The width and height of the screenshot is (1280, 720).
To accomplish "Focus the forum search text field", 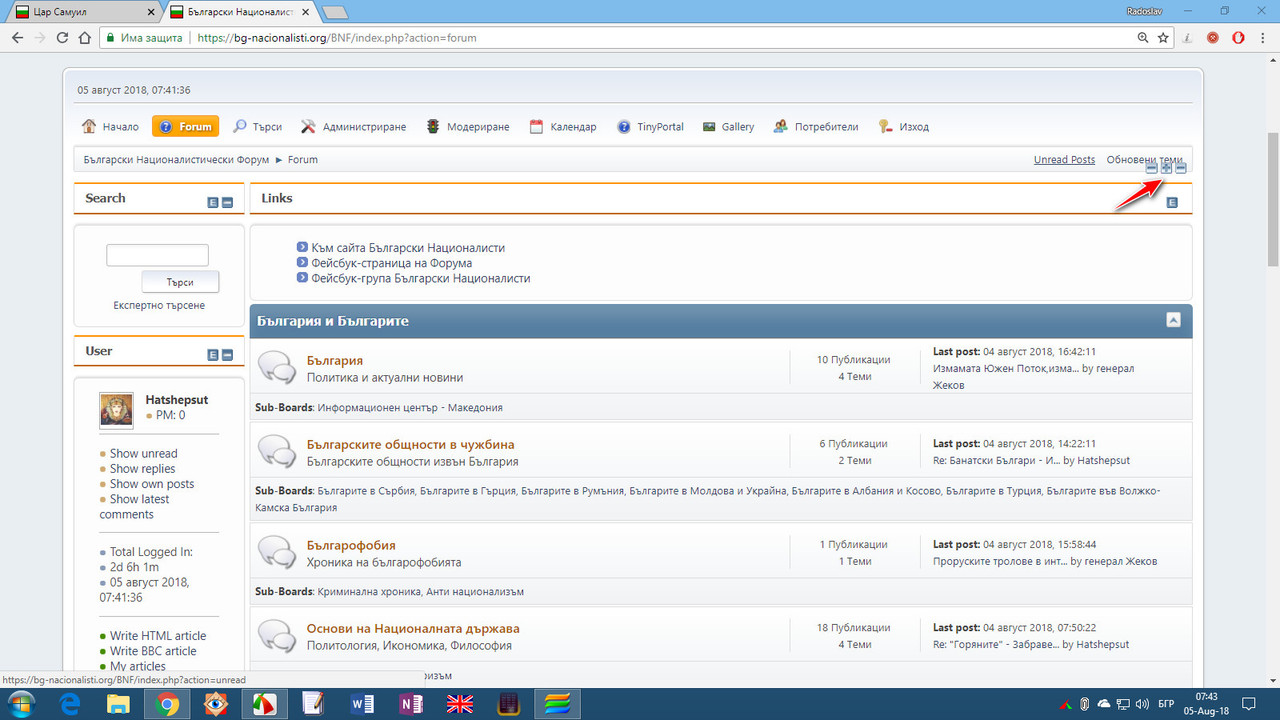I will pyautogui.click(x=158, y=255).
